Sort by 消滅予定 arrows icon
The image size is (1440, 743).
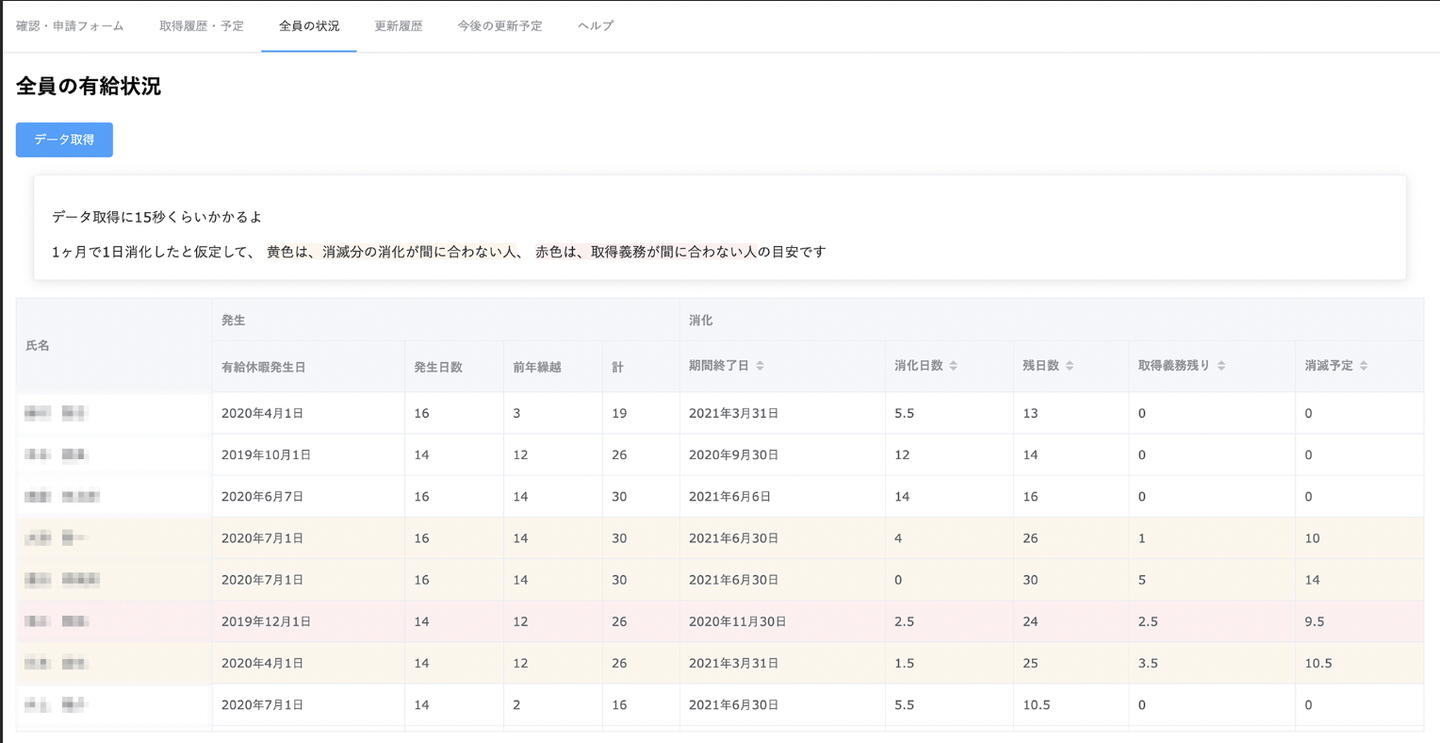(x=1364, y=366)
